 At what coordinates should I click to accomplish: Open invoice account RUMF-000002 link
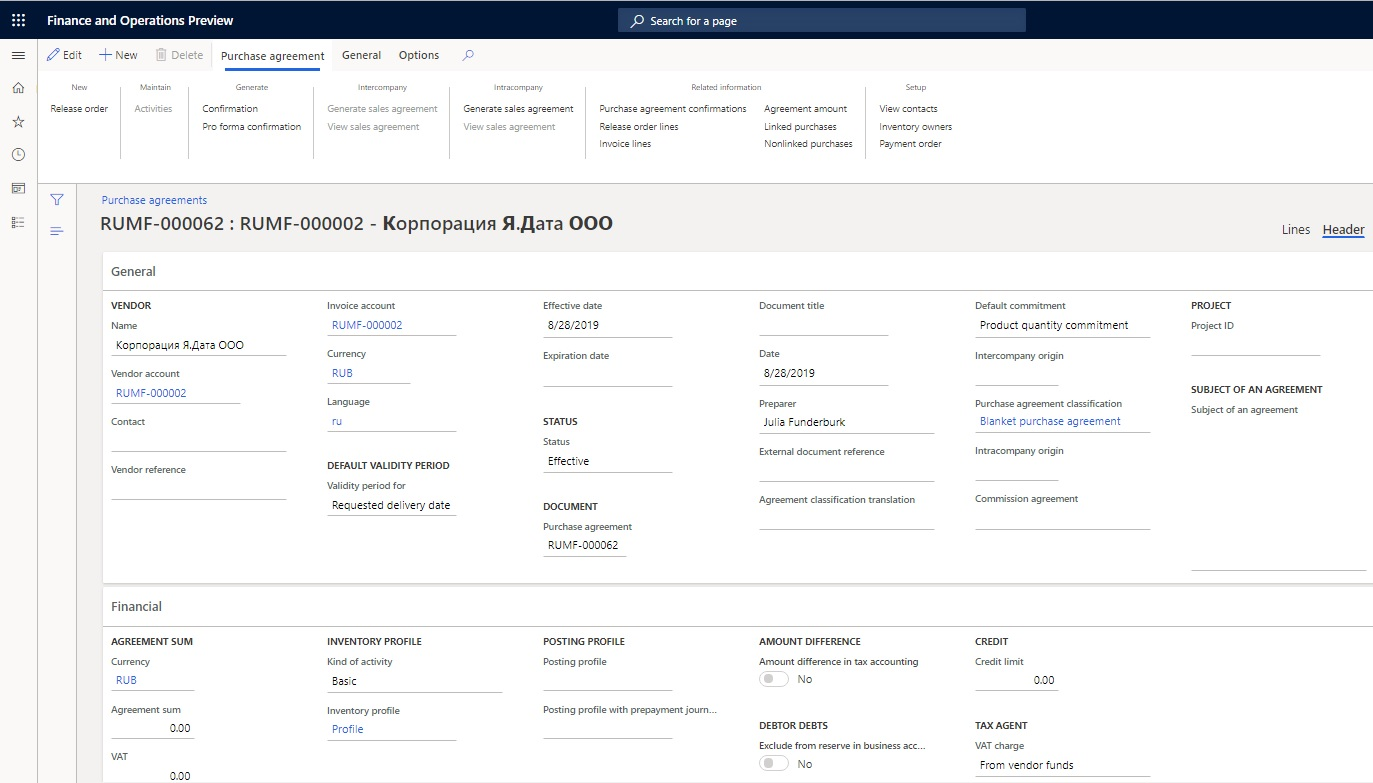[367, 325]
